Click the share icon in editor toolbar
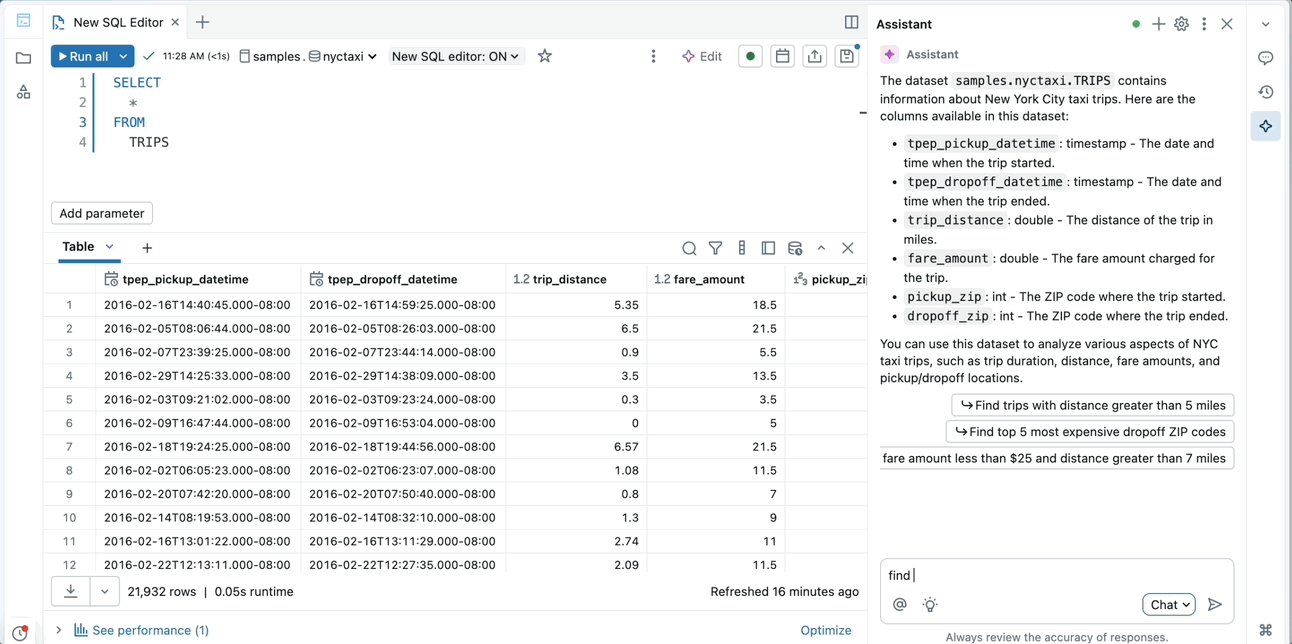Viewport: 1292px width, 644px height. pos(814,57)
